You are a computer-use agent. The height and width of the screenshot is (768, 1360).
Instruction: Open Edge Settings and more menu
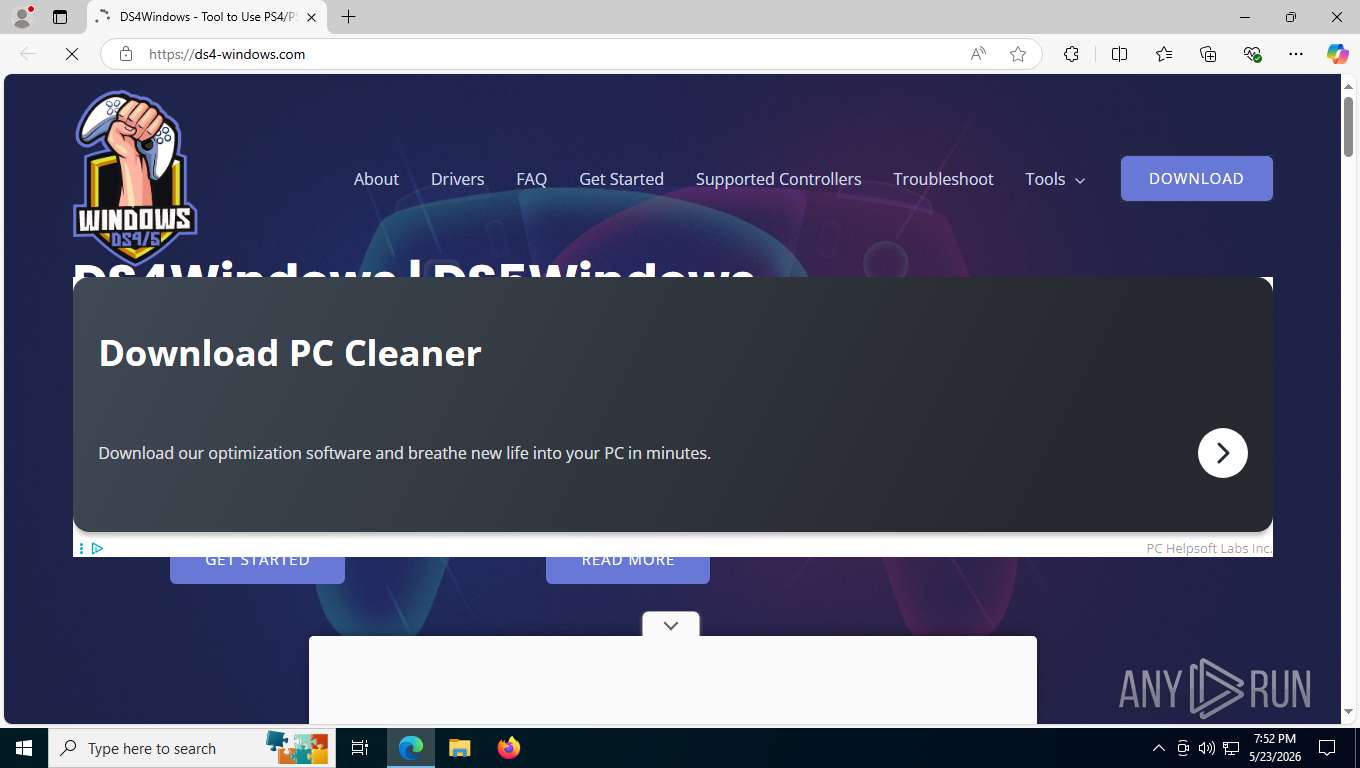[x=1296, y=54]
